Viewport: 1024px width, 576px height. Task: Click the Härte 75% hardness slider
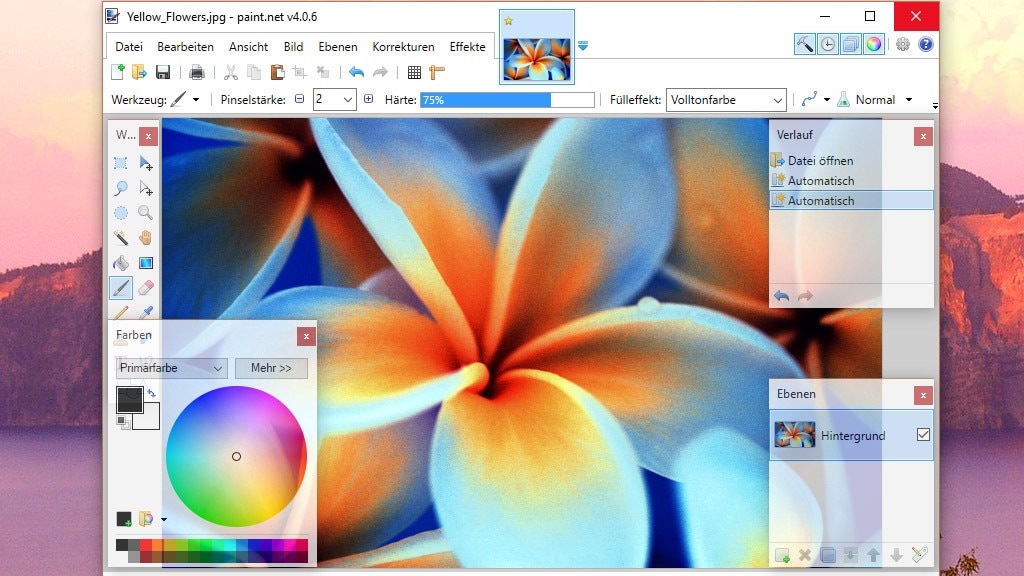(507, 100)
